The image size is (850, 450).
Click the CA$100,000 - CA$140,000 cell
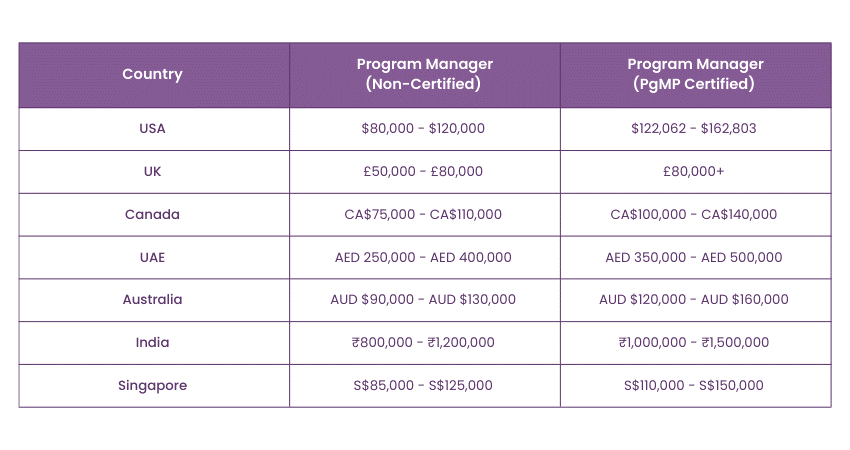click(694, 214)
